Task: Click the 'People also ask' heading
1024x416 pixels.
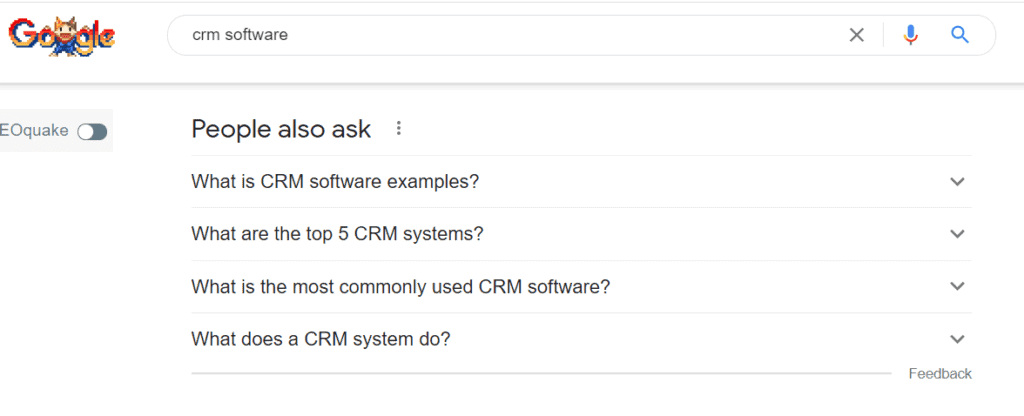Action: pyautogui.click(x=281, y=129)
